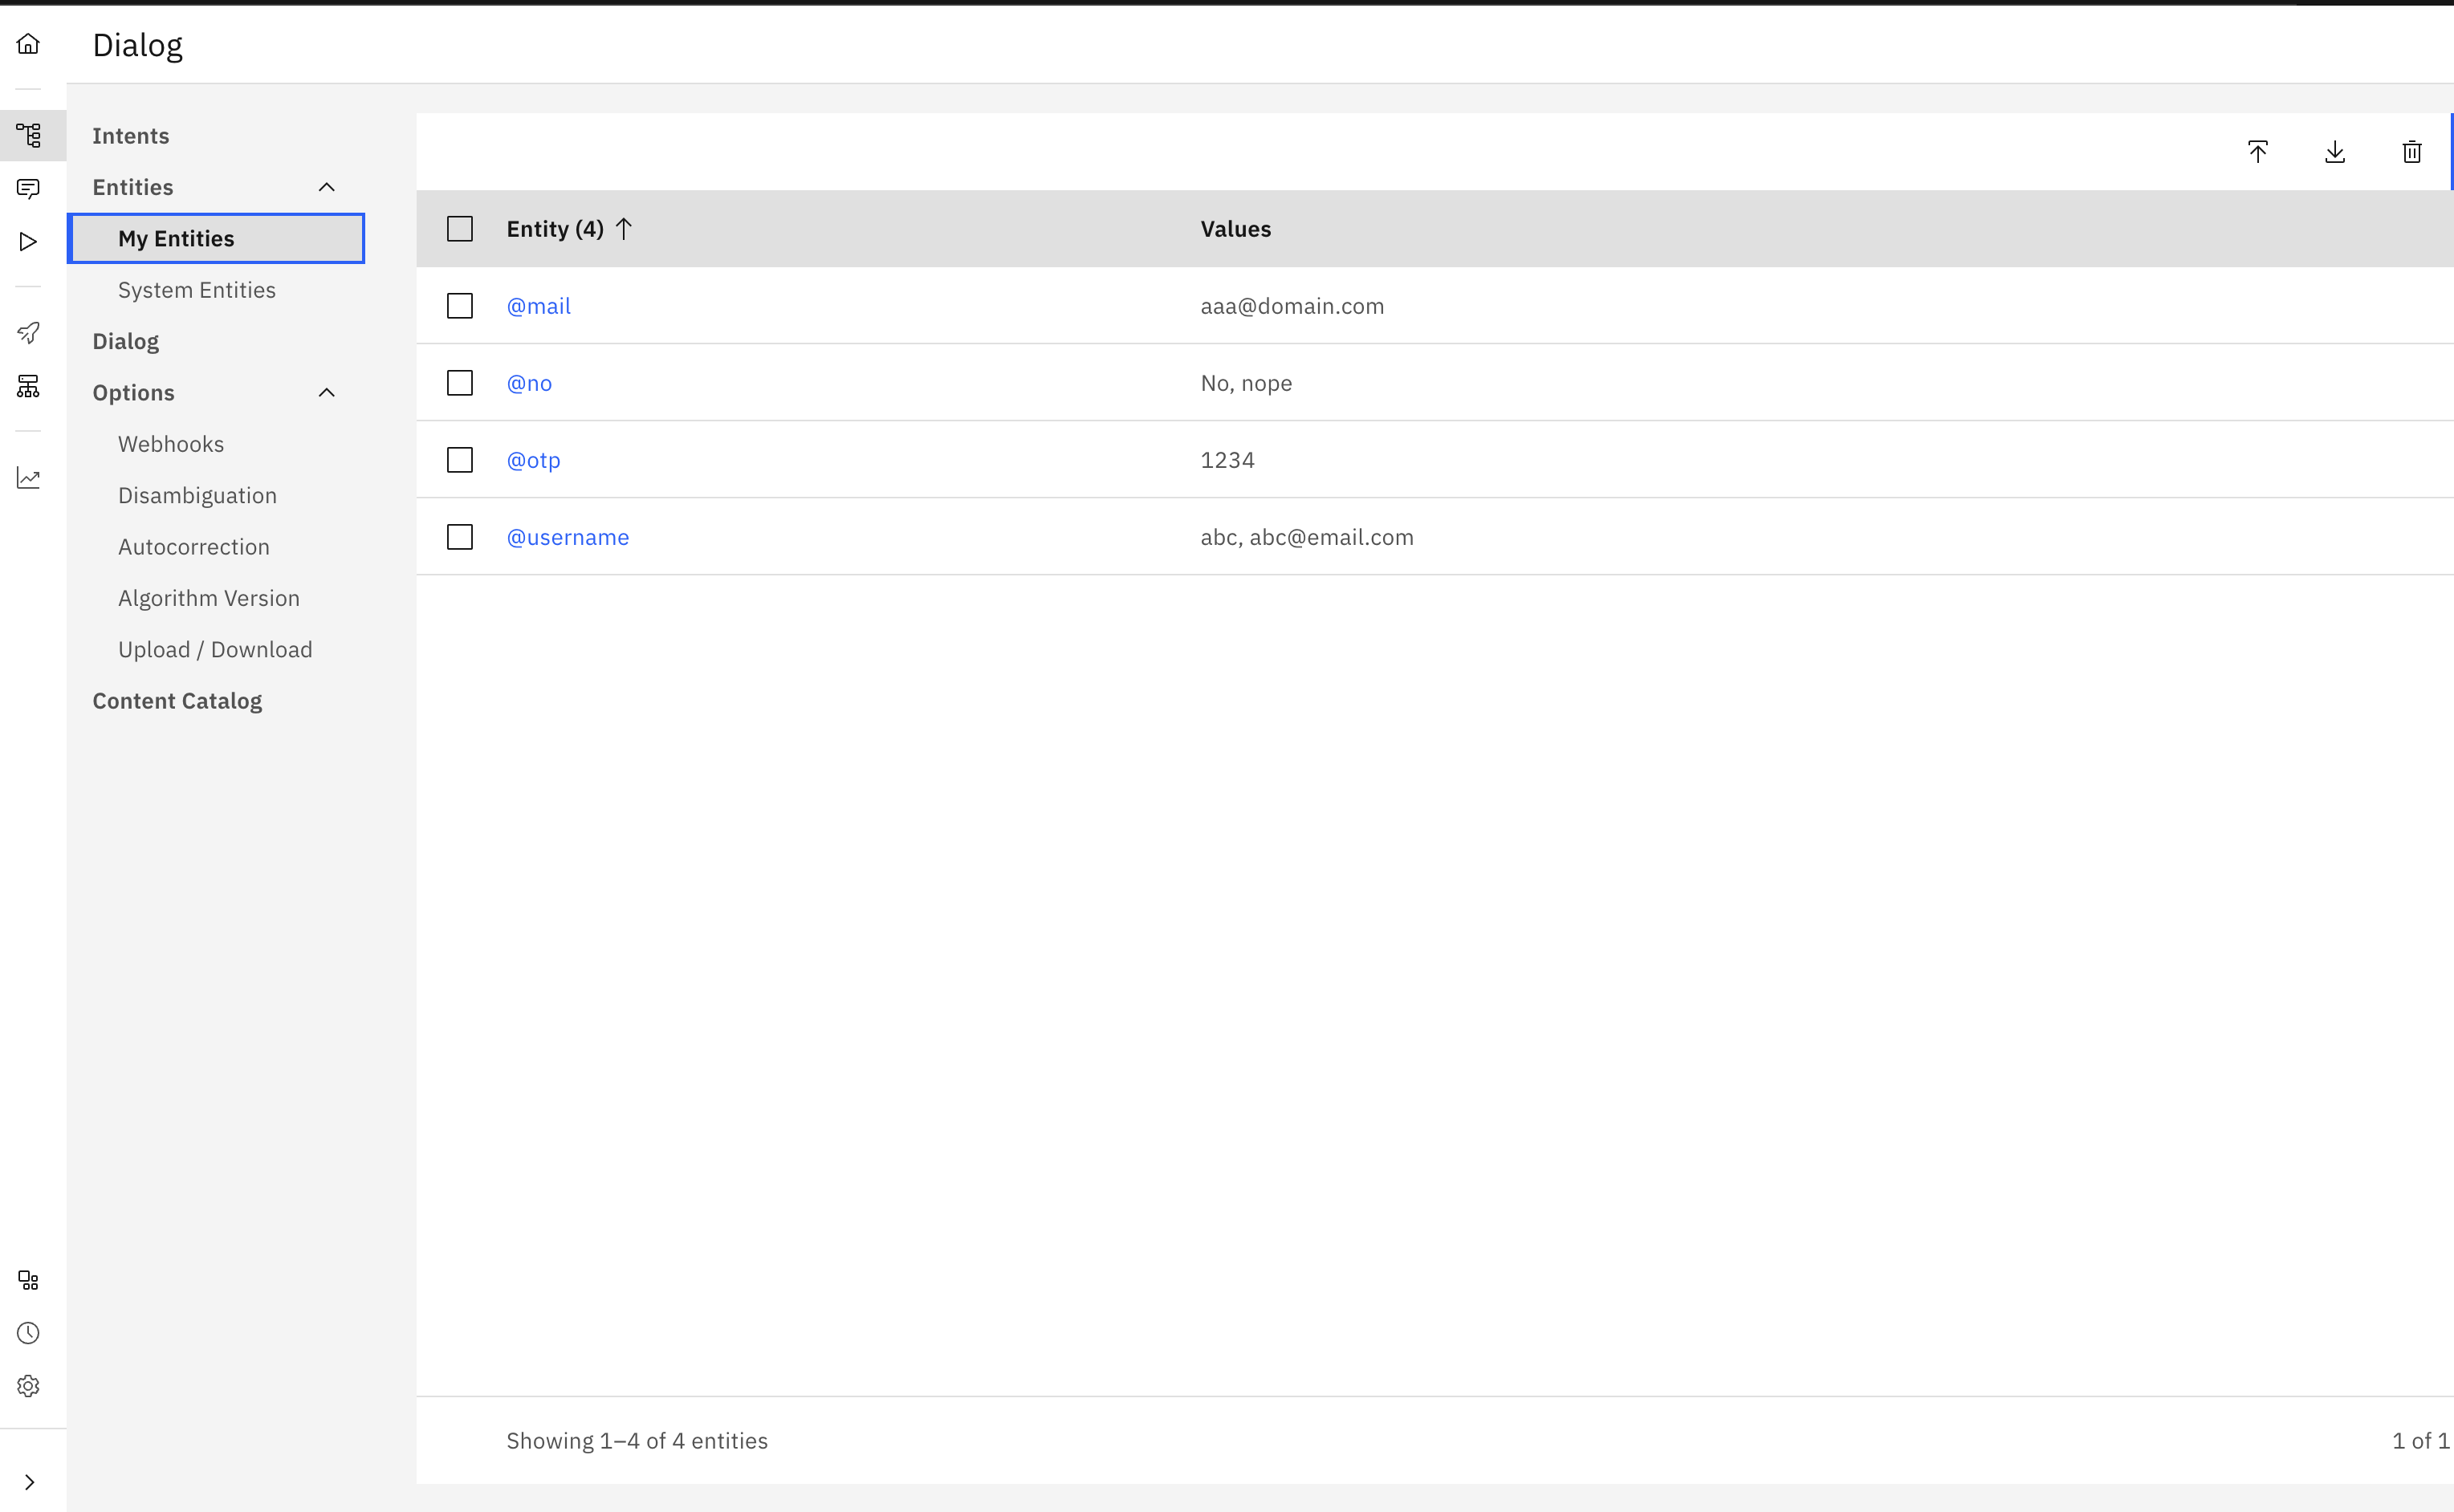Image resolution: width=2454 pixels, height=1512 pixels.
Task: Click the trash delete icon
Action: click(2411, 152)
